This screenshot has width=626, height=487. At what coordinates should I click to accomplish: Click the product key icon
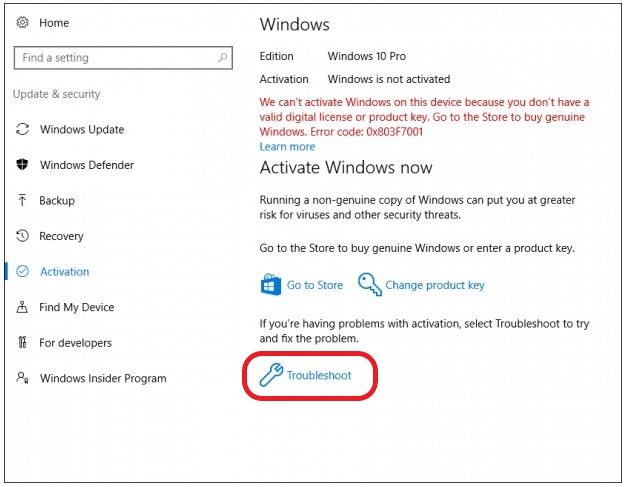coord(370,284)
